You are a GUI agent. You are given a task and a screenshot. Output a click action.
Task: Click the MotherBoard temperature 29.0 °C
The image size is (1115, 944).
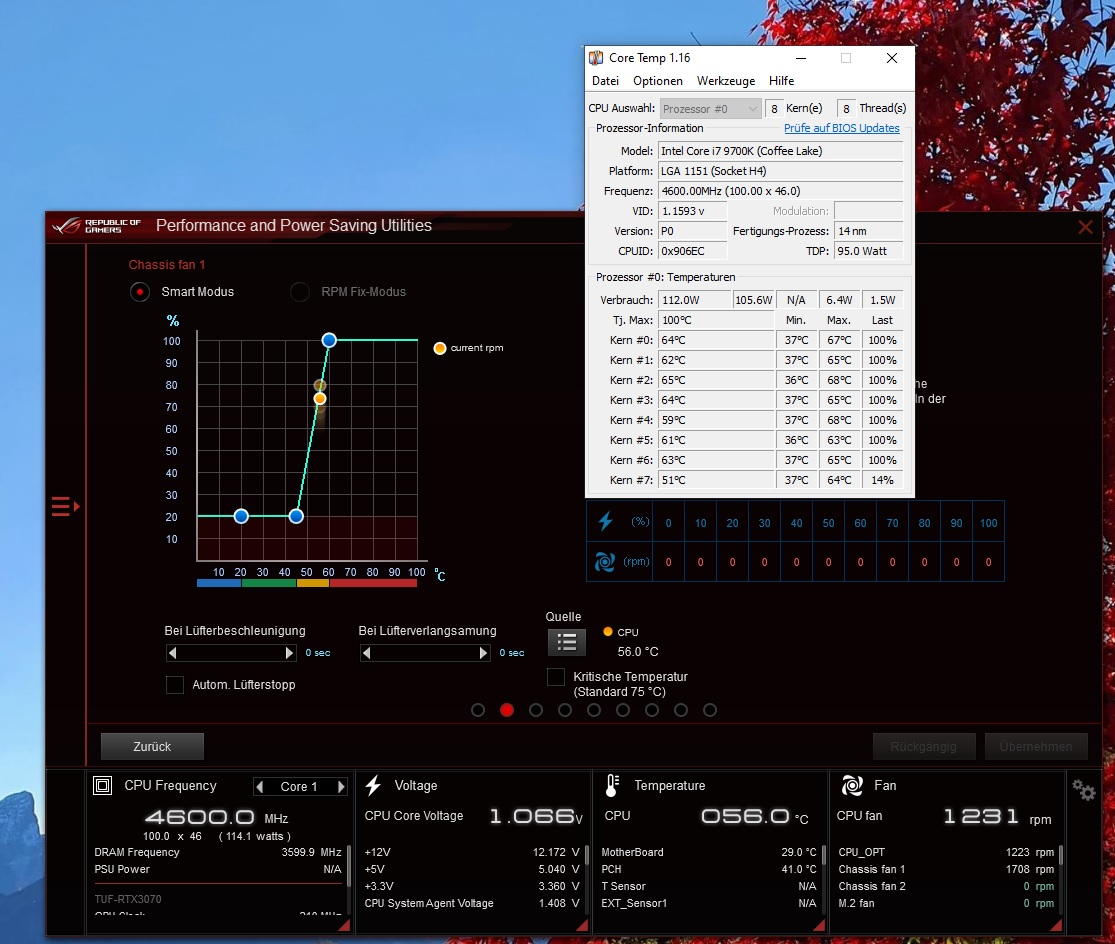tap(799, 852)
